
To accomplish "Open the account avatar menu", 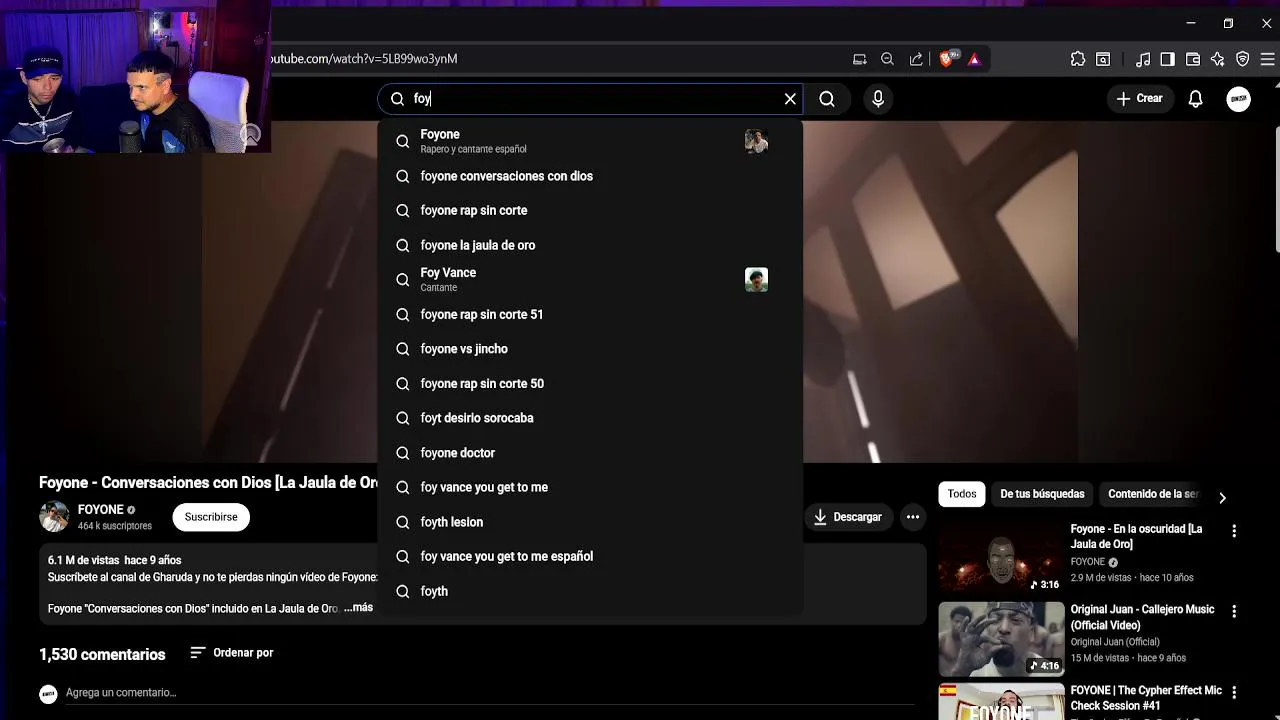I will pyautogui.click(x=1239, y=99).
